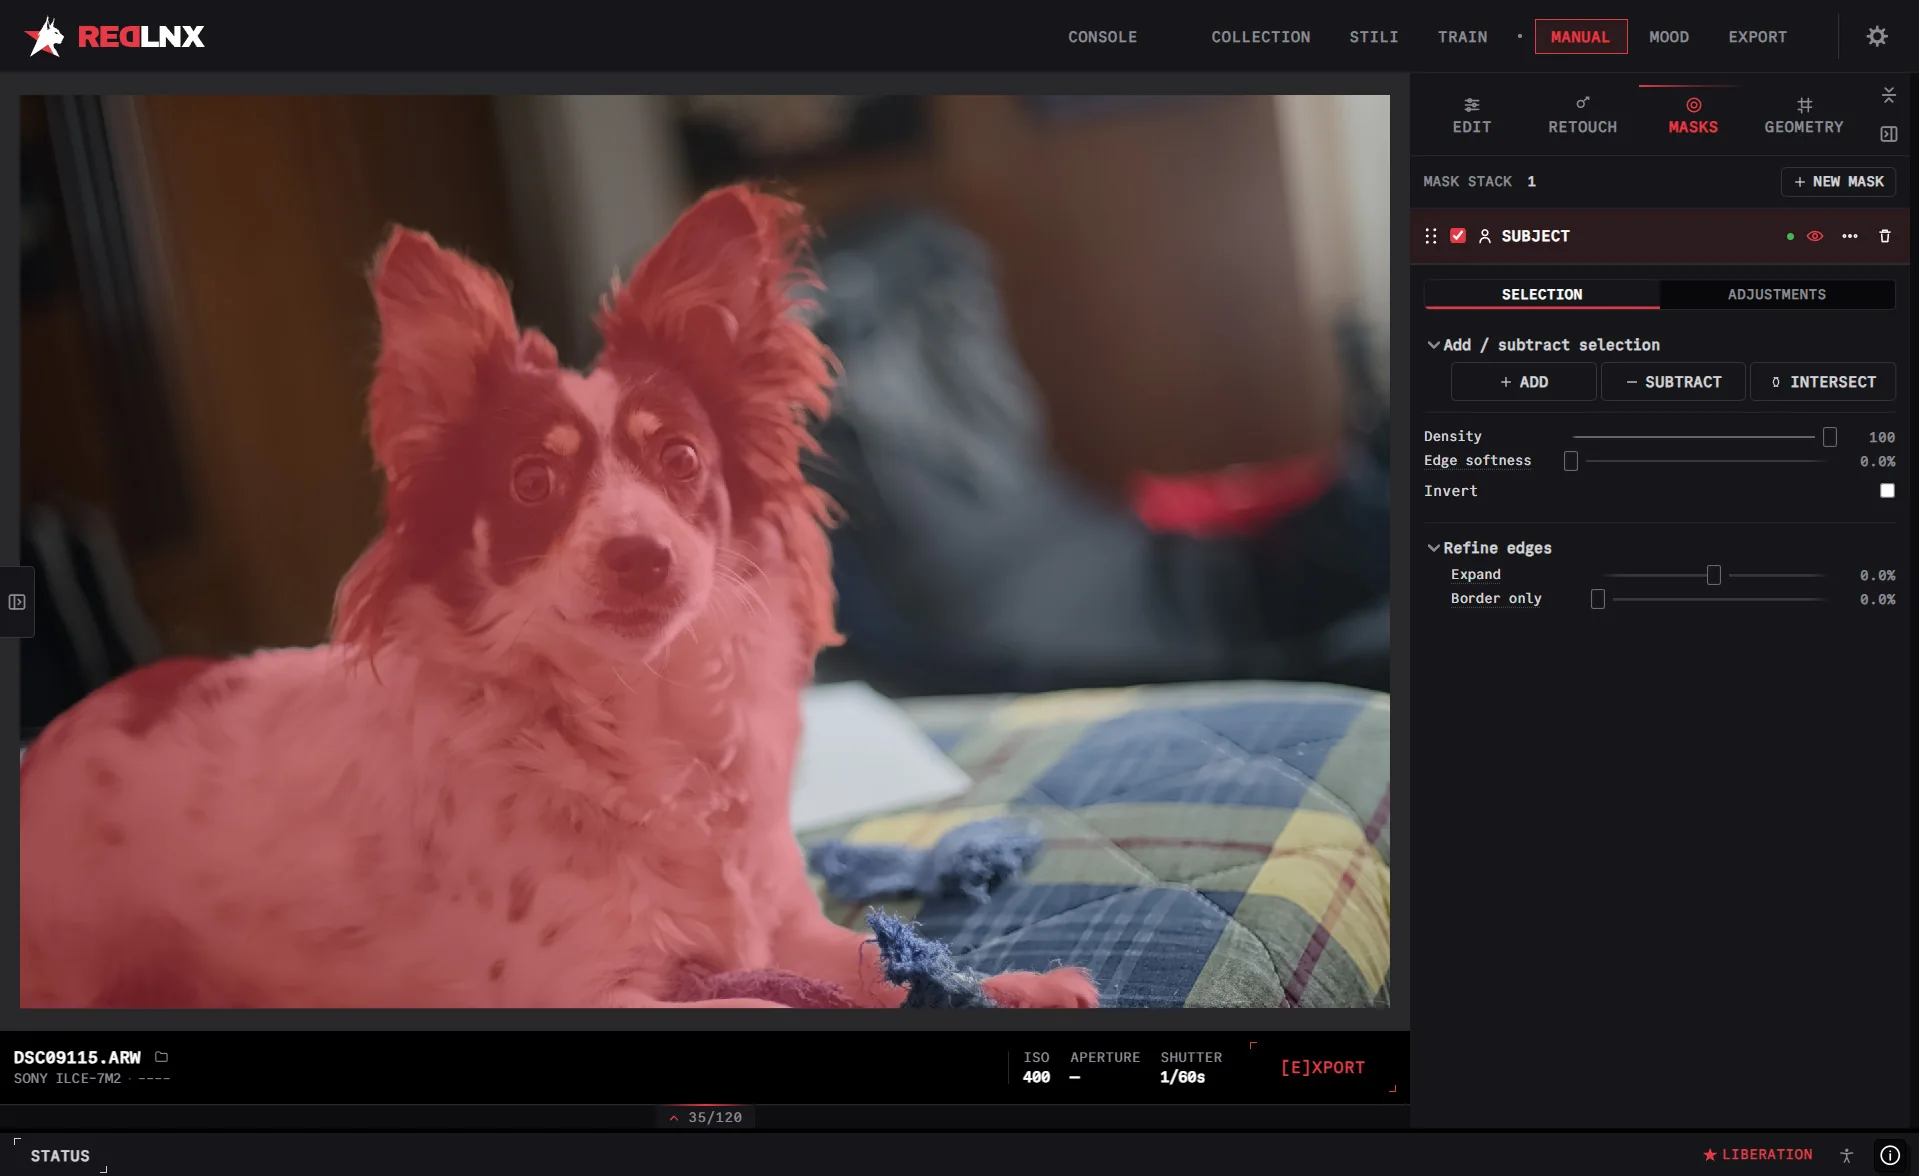Open the Console menu item
The image size is (1919, 1176).
[1102, 37]
